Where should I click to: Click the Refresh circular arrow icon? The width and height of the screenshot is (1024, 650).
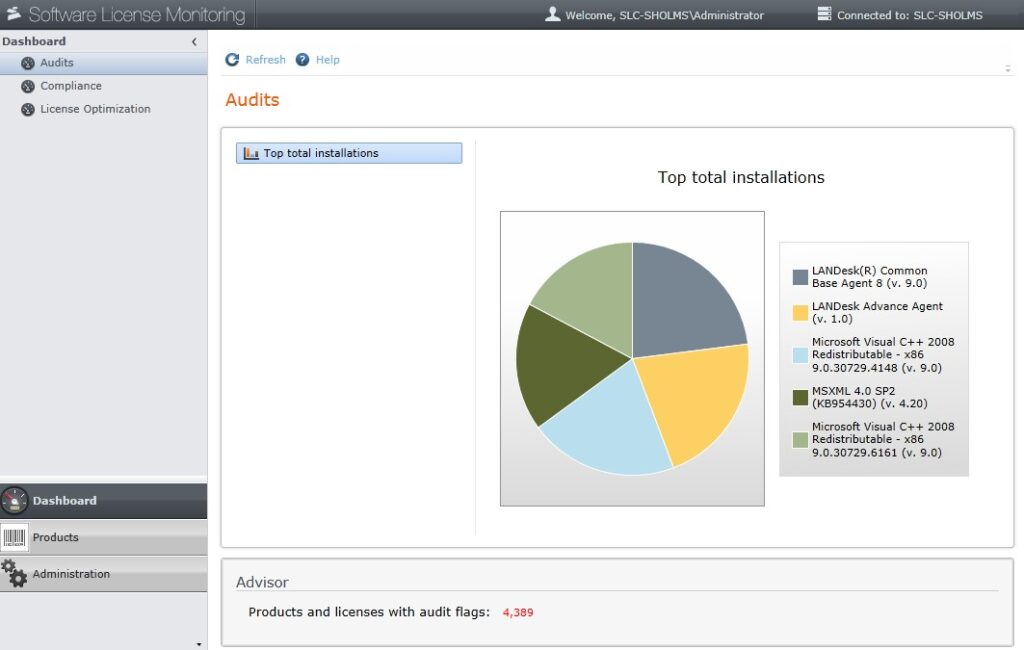232,59
